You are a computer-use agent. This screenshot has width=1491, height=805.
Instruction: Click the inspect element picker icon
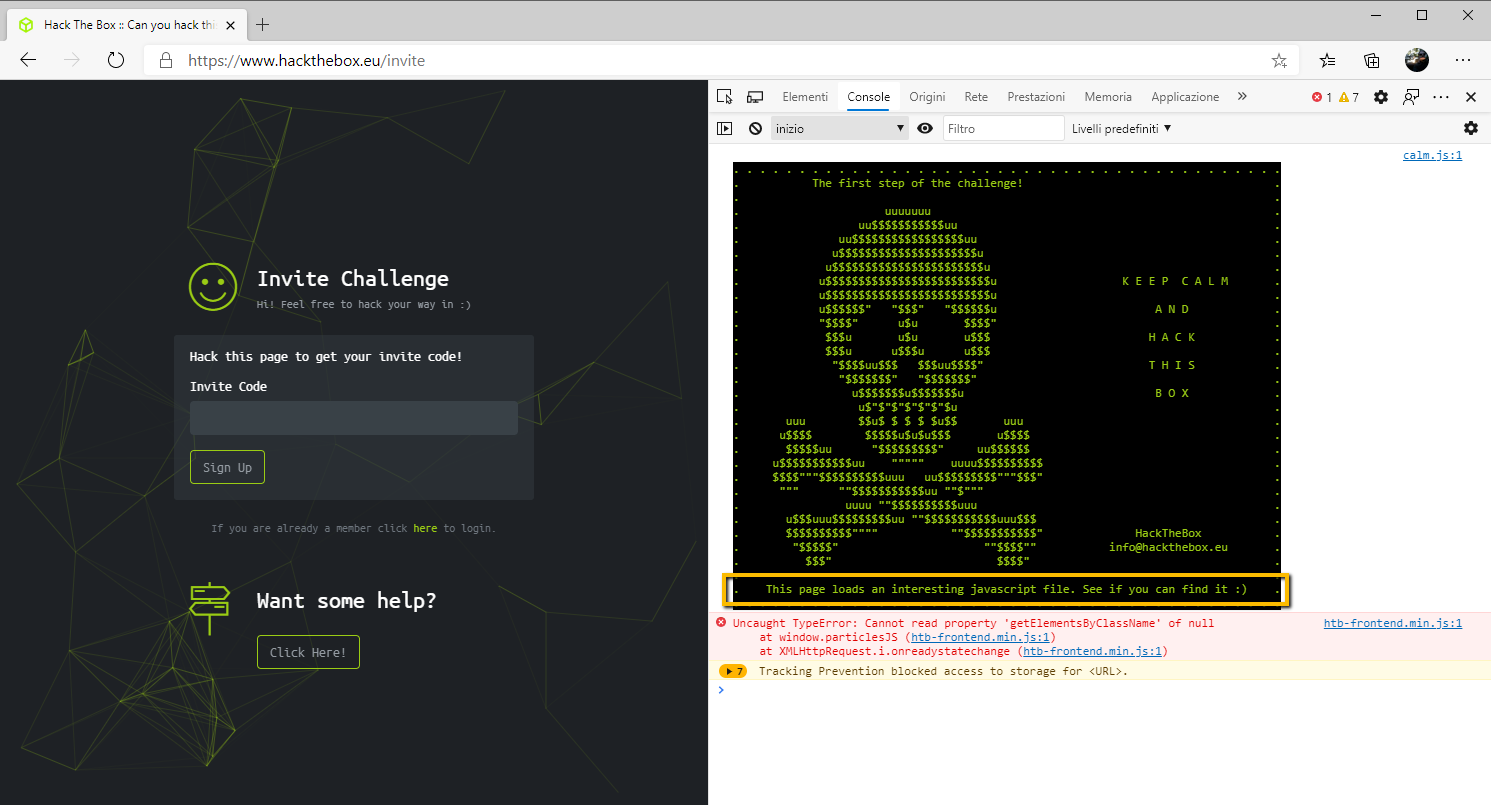pyautogui.click(x=725, y=97)
